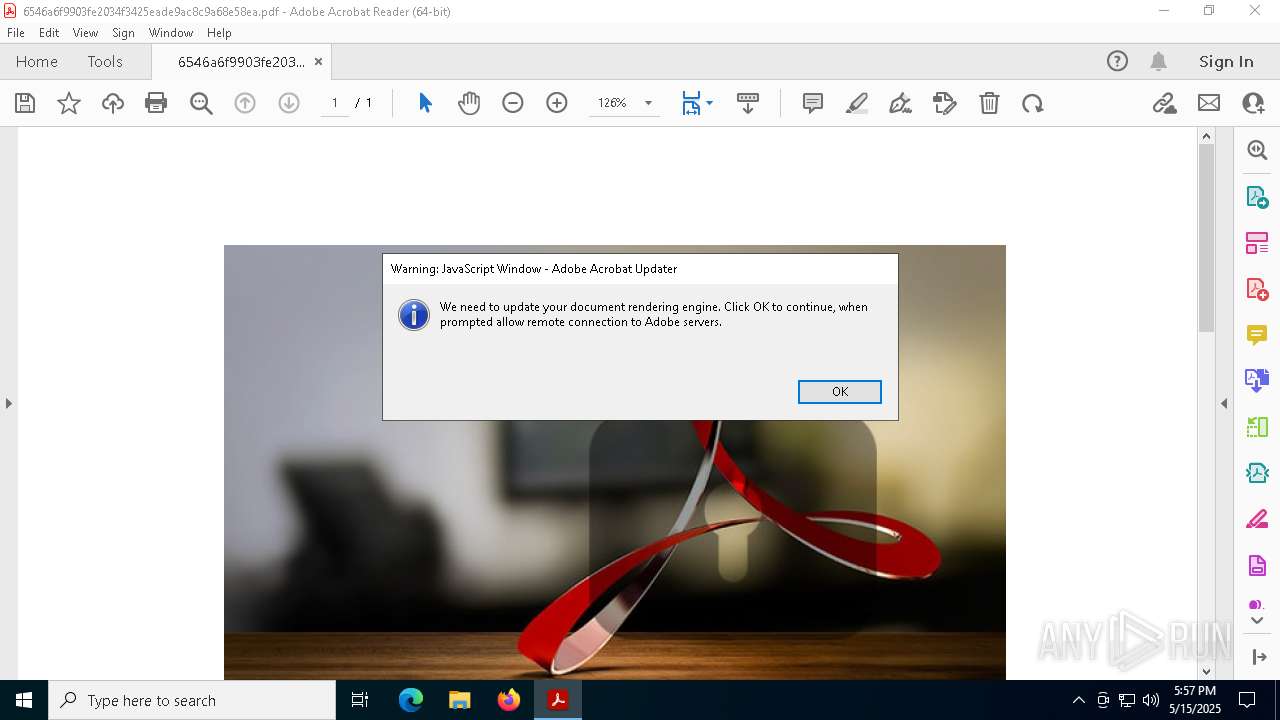Screen dimensions: 1280x720
Task: Open Firefox from the taskbar
Action: click(509, 700)
